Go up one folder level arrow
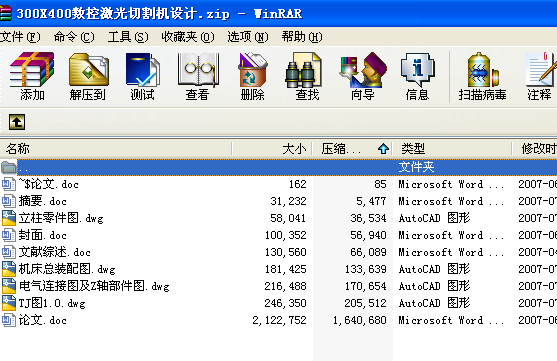The width and height of the screenshot is (557, 361). 17,122
